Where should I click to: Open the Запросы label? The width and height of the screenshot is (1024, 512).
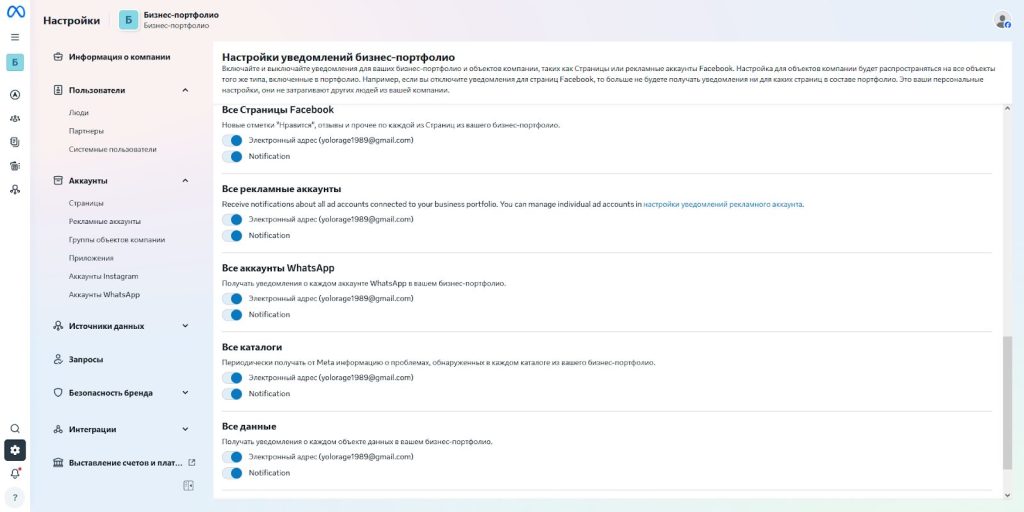[x=86, y=359]
